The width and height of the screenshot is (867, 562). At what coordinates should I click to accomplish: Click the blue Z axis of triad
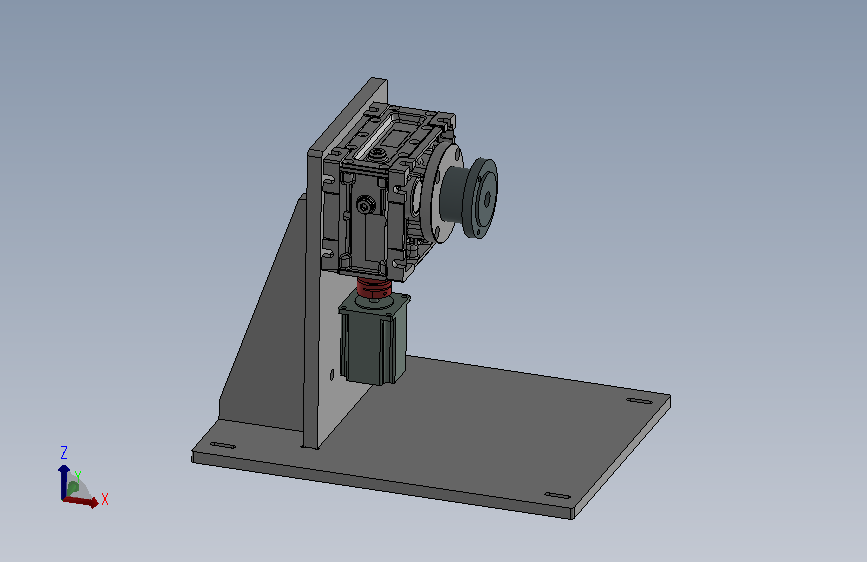[64, 481]
